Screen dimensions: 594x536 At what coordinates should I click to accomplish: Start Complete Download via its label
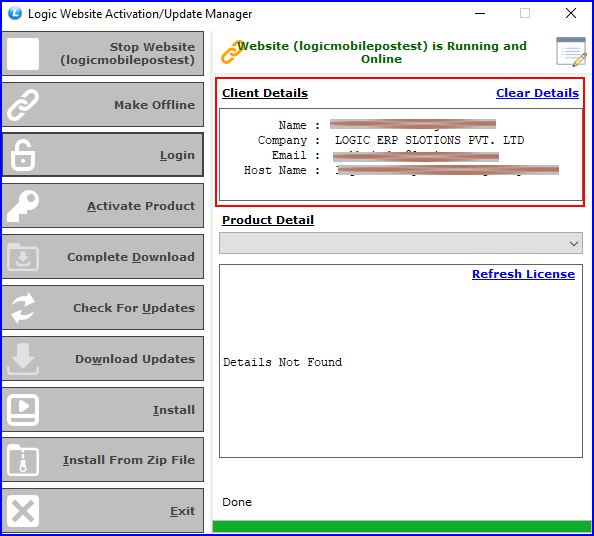click(x=131, y=257)
